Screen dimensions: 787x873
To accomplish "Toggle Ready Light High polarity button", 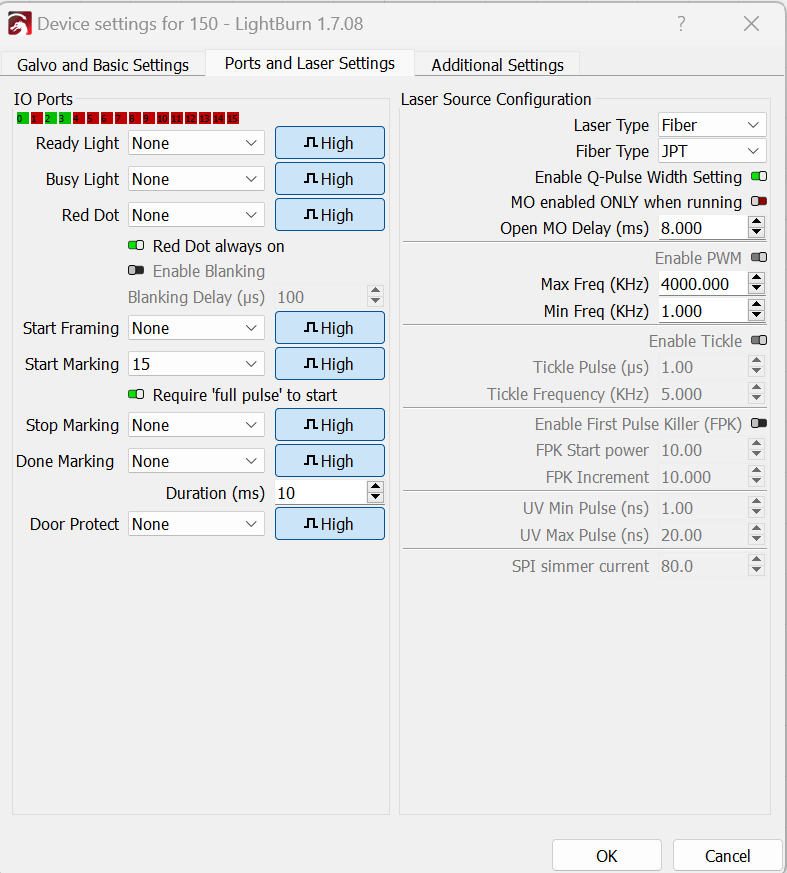I will click(x=329, y=143).
